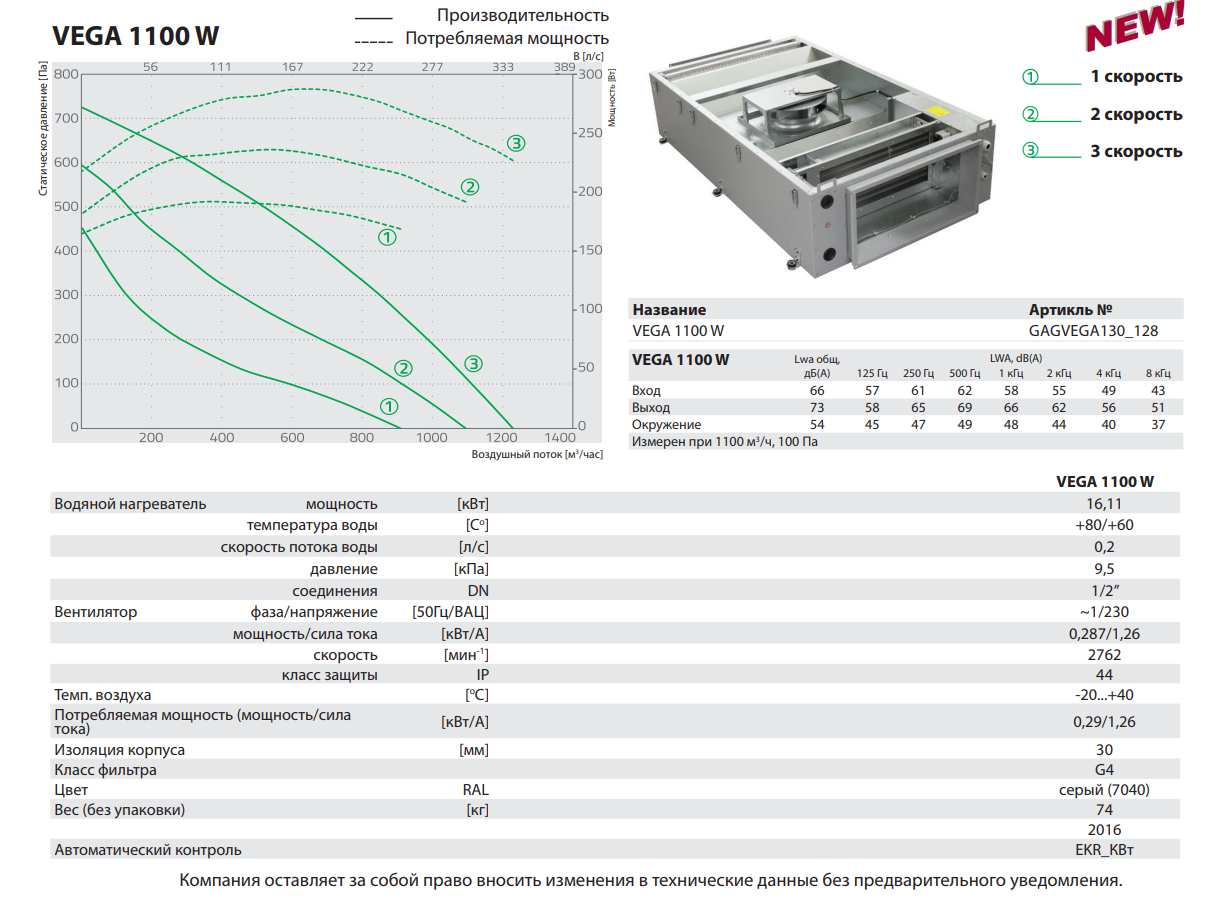Pick circled 3 marker on the solid performance curve
The image size is (1214, 906).
(x=474, y=364)
